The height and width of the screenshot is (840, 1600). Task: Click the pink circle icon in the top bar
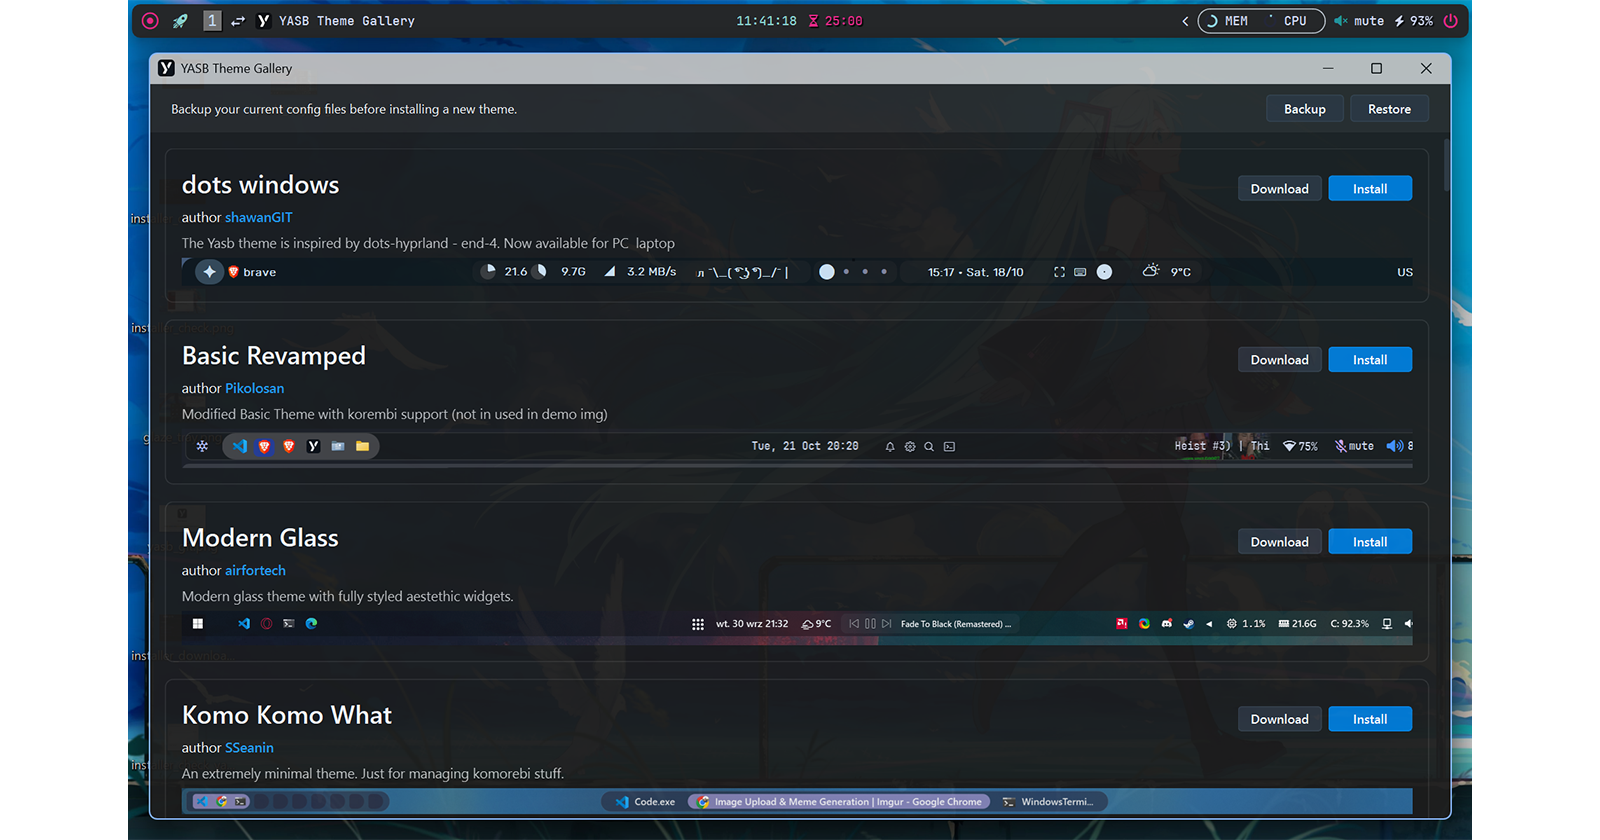[x=150, y=21]
